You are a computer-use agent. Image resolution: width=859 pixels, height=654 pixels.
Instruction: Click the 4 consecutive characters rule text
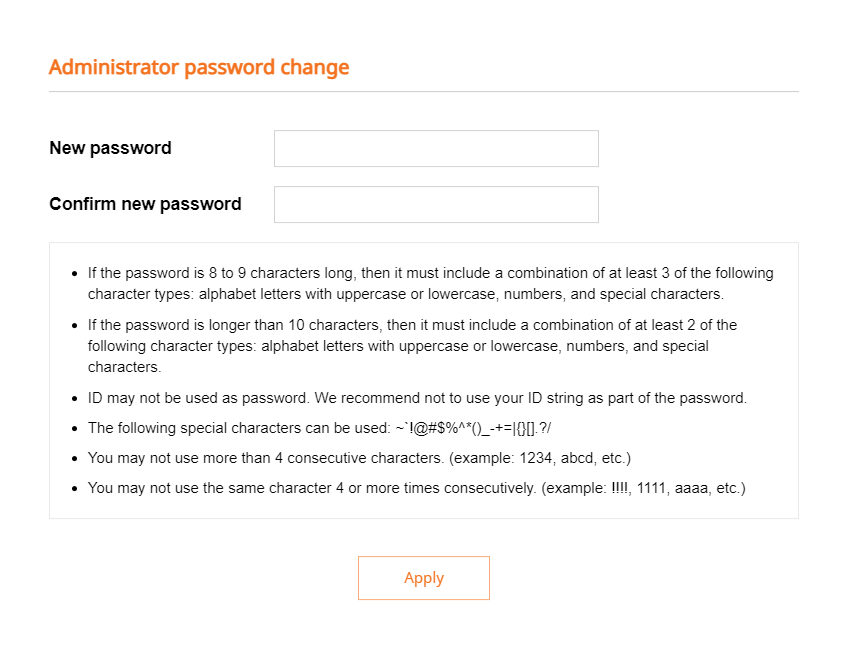(359, 458)
